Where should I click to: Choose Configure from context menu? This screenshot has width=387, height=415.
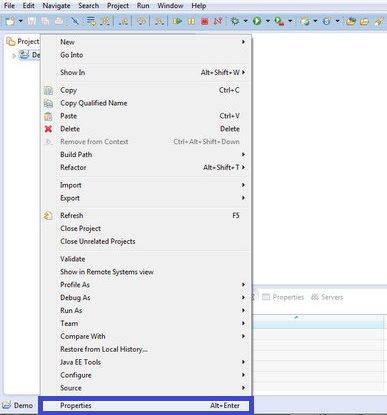pos(146,375)
